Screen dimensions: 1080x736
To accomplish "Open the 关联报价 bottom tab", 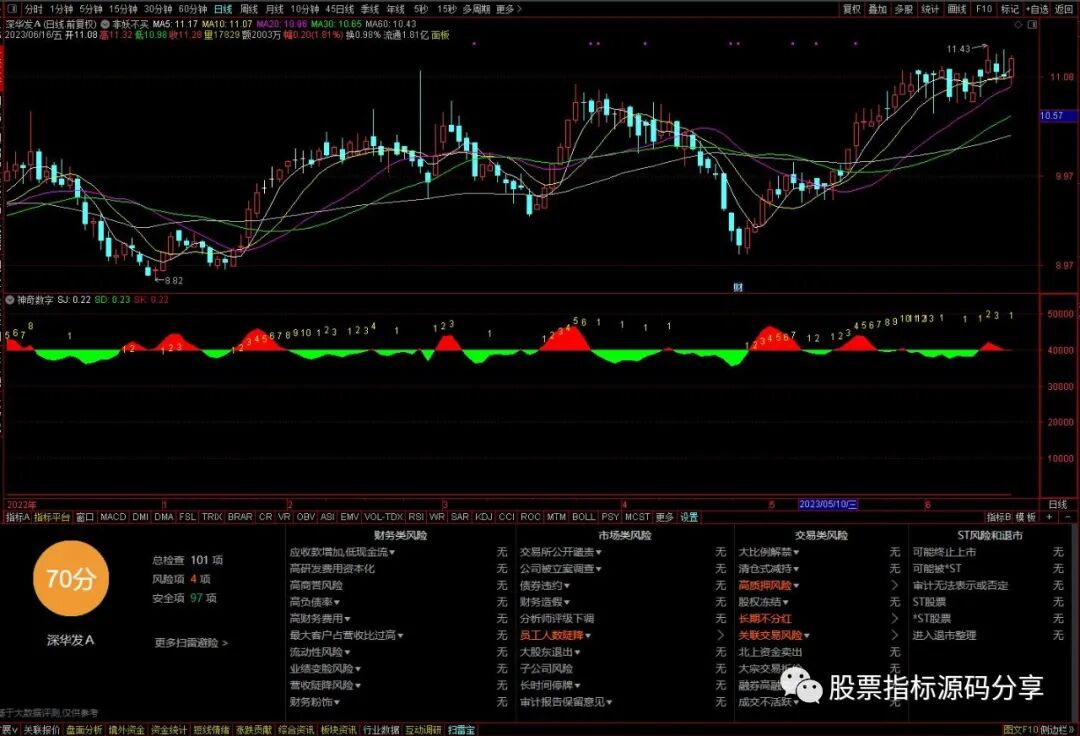I will 41,730.
